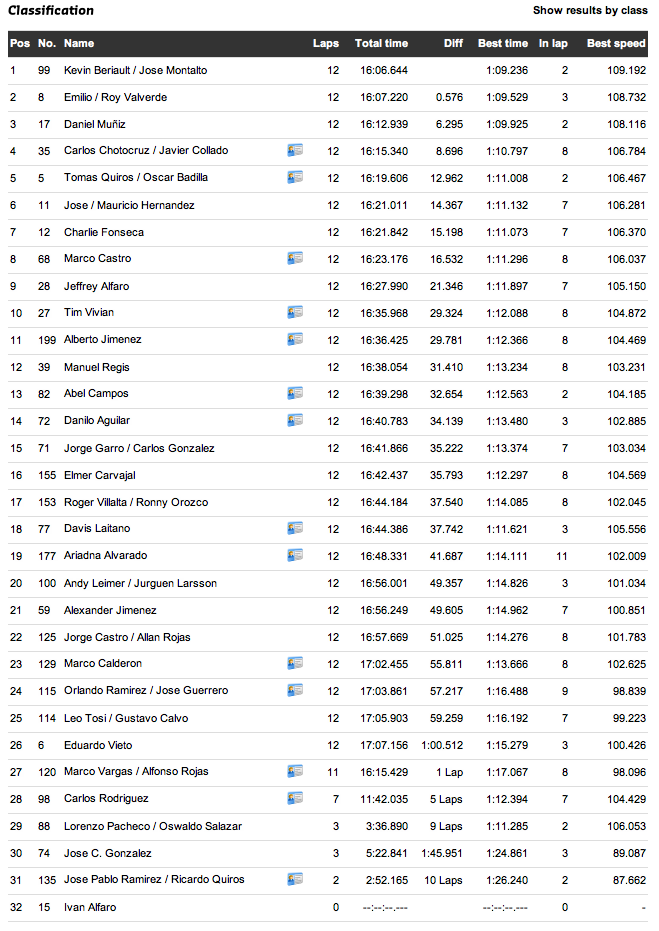
Task: Click card icon in Abel Campos row
Action: pos(295,393)
